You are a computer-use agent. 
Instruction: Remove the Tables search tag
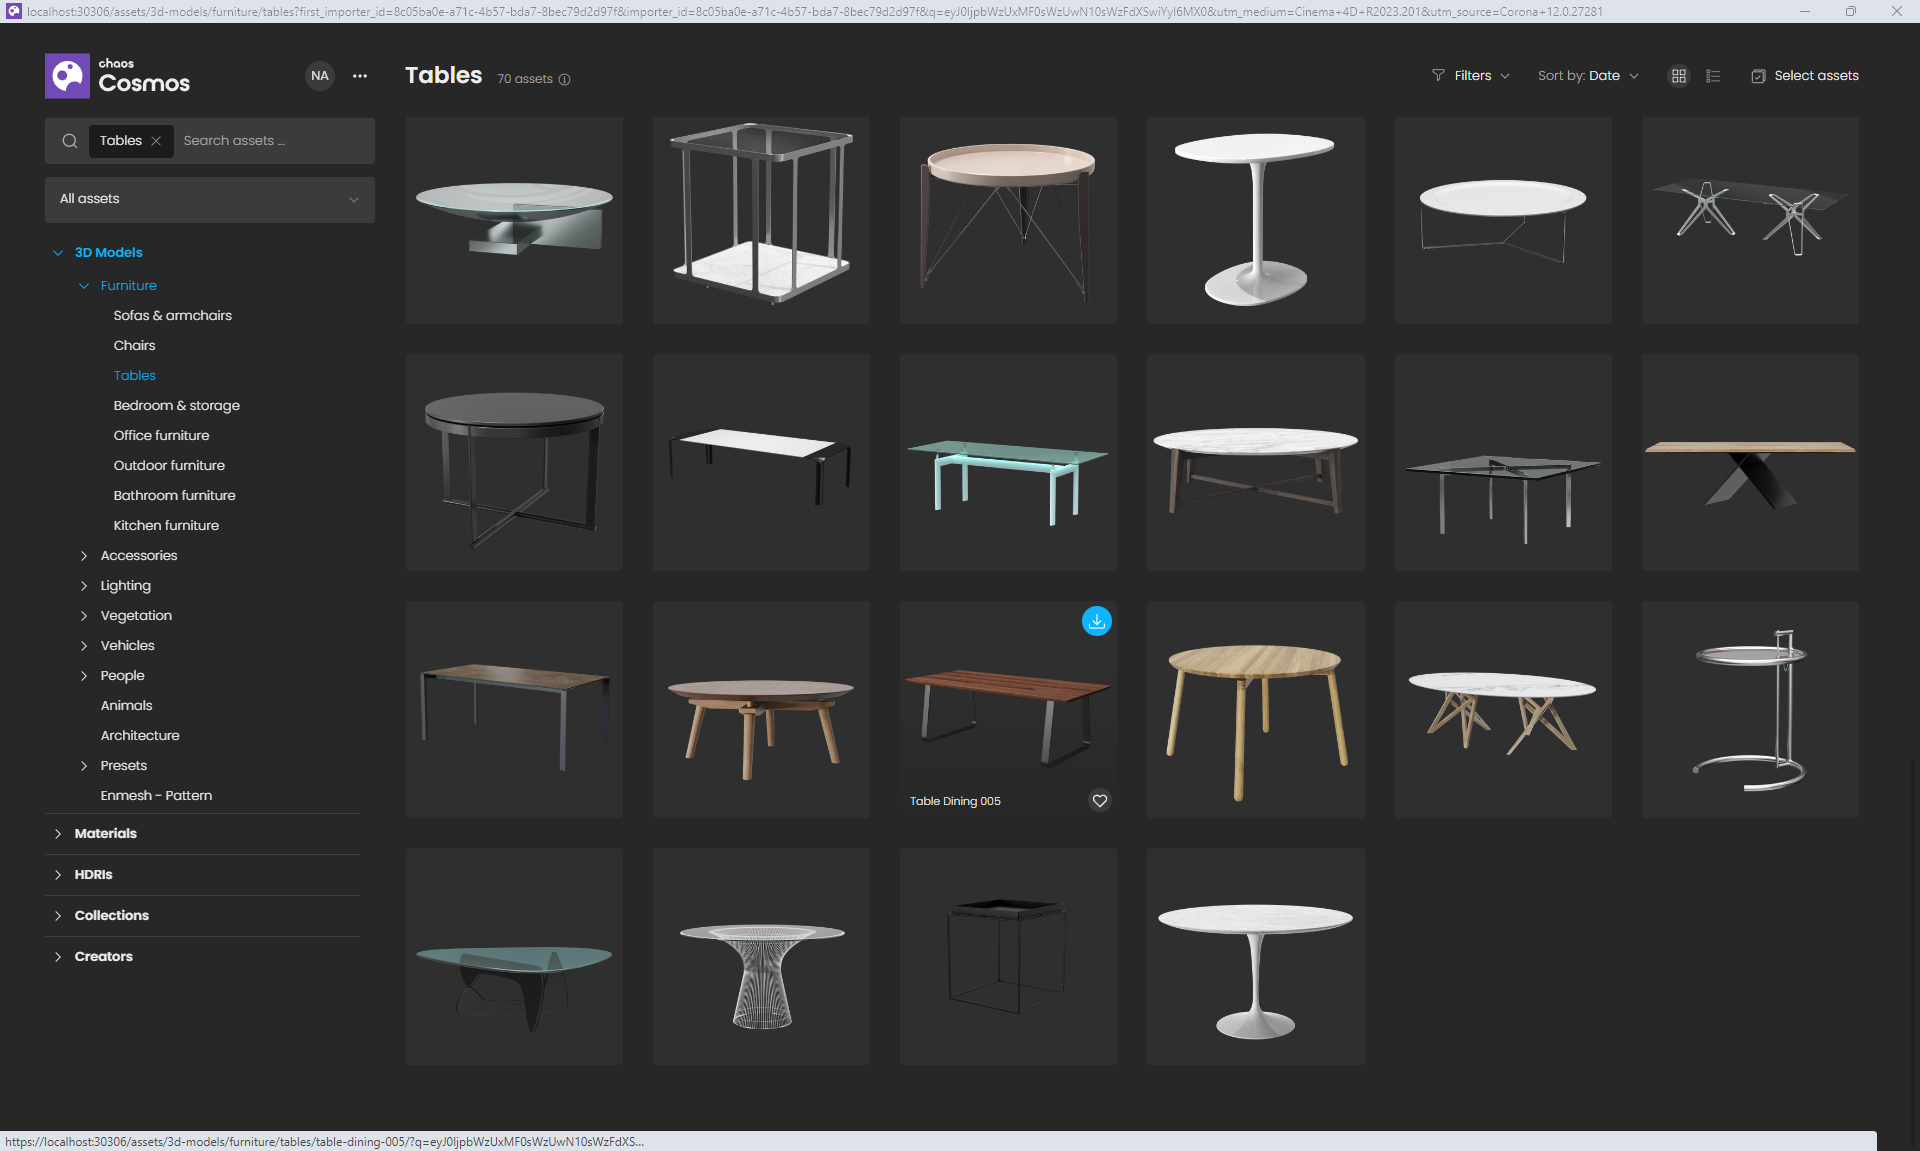point(156,141)
